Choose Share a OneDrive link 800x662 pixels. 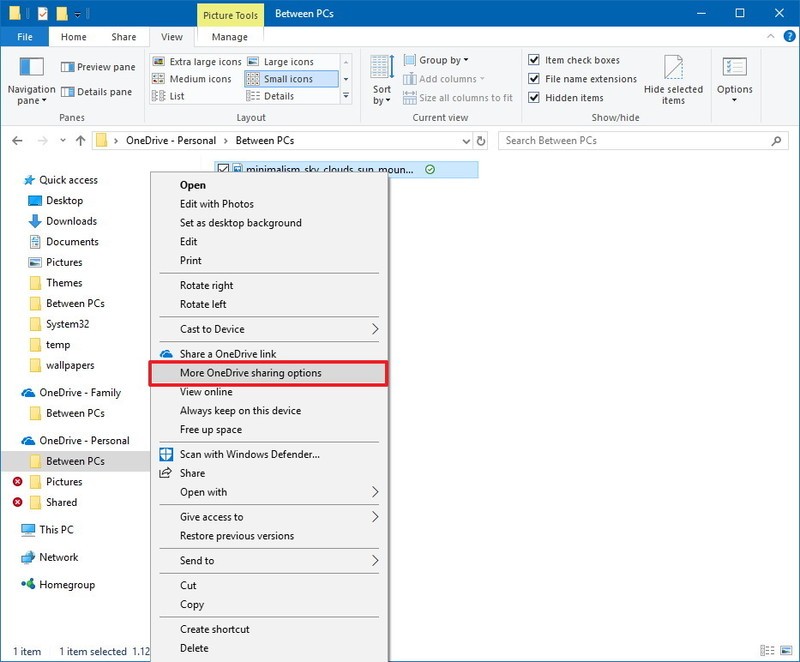pyautogui.click(x=269, y=354)
